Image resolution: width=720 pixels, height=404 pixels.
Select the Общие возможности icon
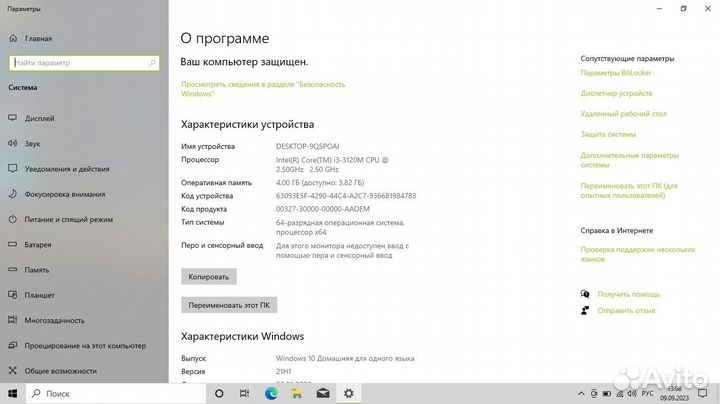[x=13, y=370]
